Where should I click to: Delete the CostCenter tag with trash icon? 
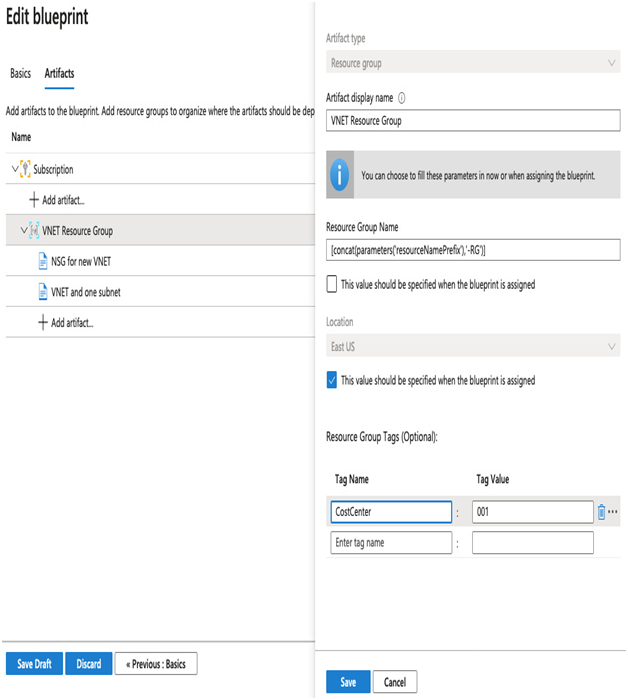pos(601,512)
